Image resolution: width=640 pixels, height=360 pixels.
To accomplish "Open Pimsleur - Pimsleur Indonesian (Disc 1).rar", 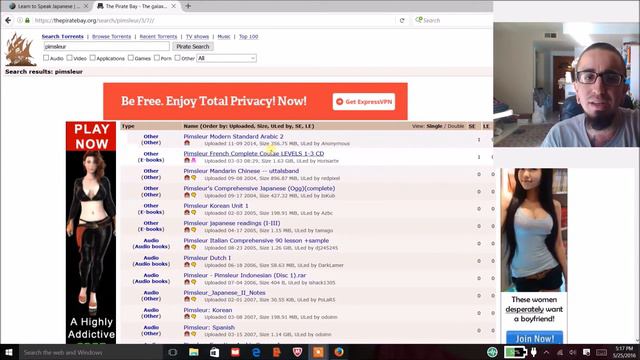I will (x=244, y=275).
